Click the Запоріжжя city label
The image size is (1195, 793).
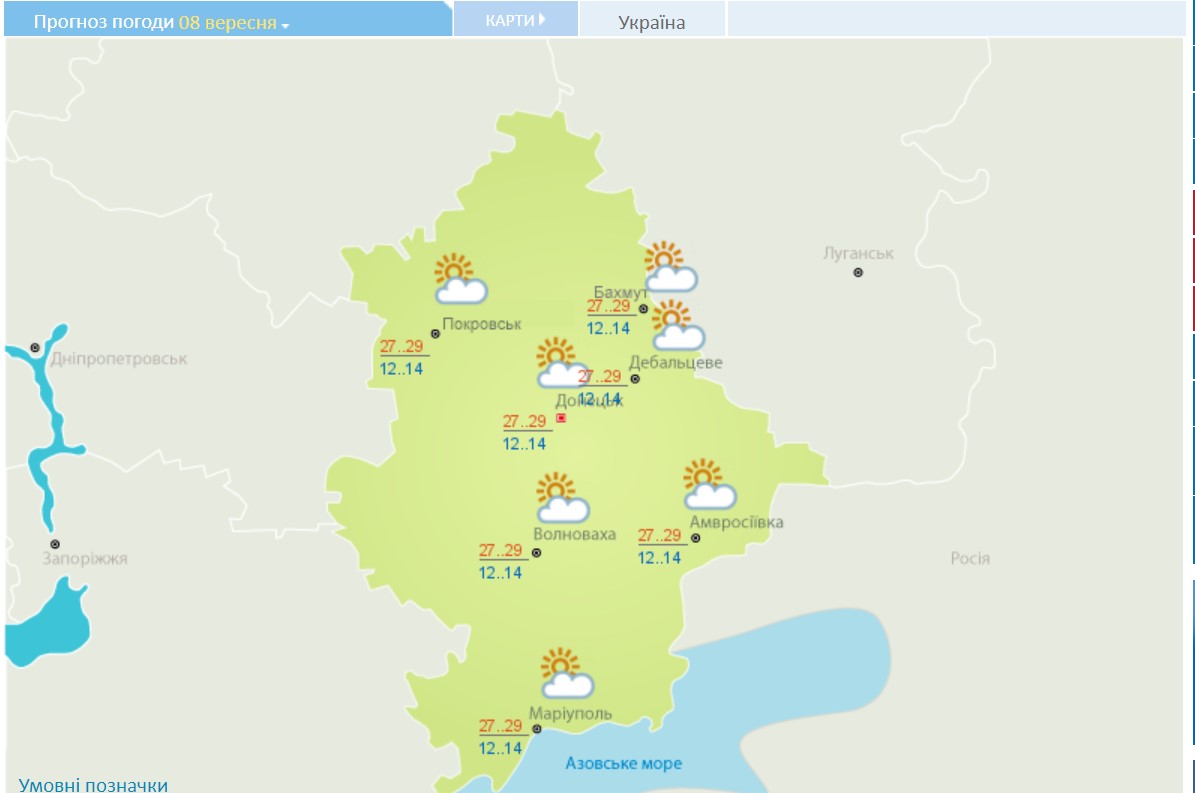85,558
